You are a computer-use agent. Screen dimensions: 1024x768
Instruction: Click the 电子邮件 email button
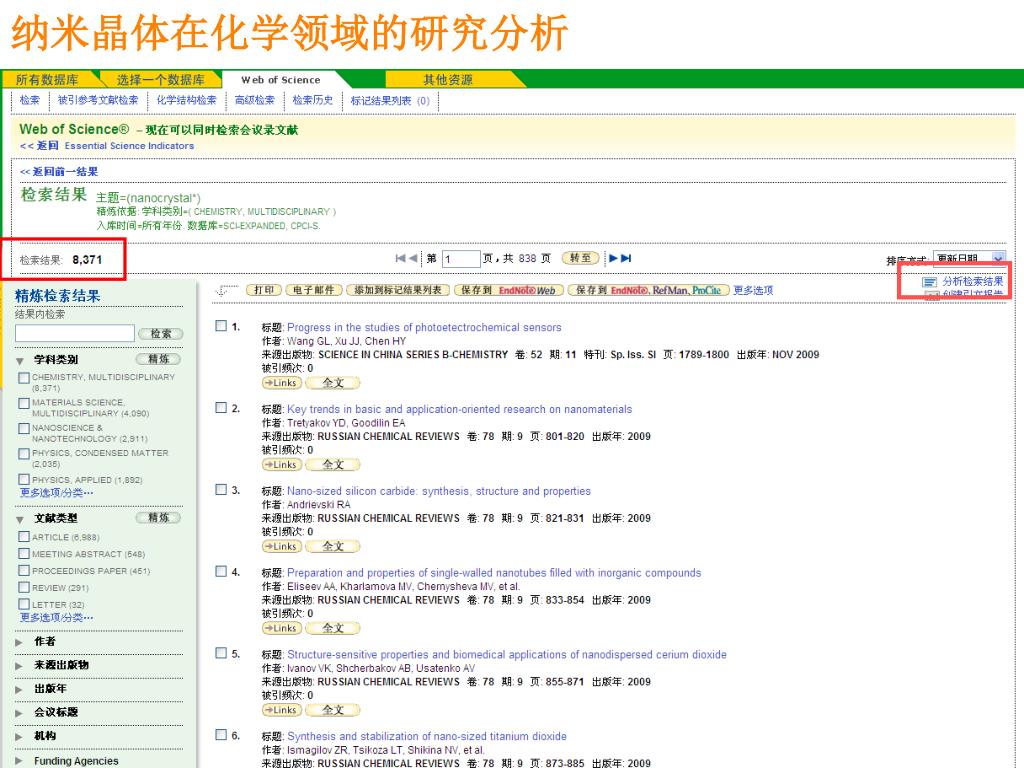click(314, 291)
